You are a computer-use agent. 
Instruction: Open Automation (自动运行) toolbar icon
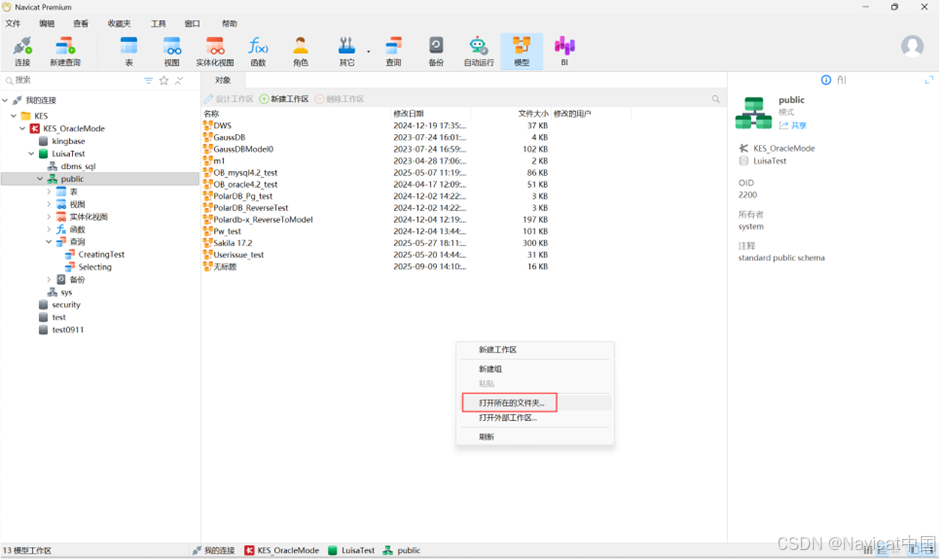click(478, 52)
